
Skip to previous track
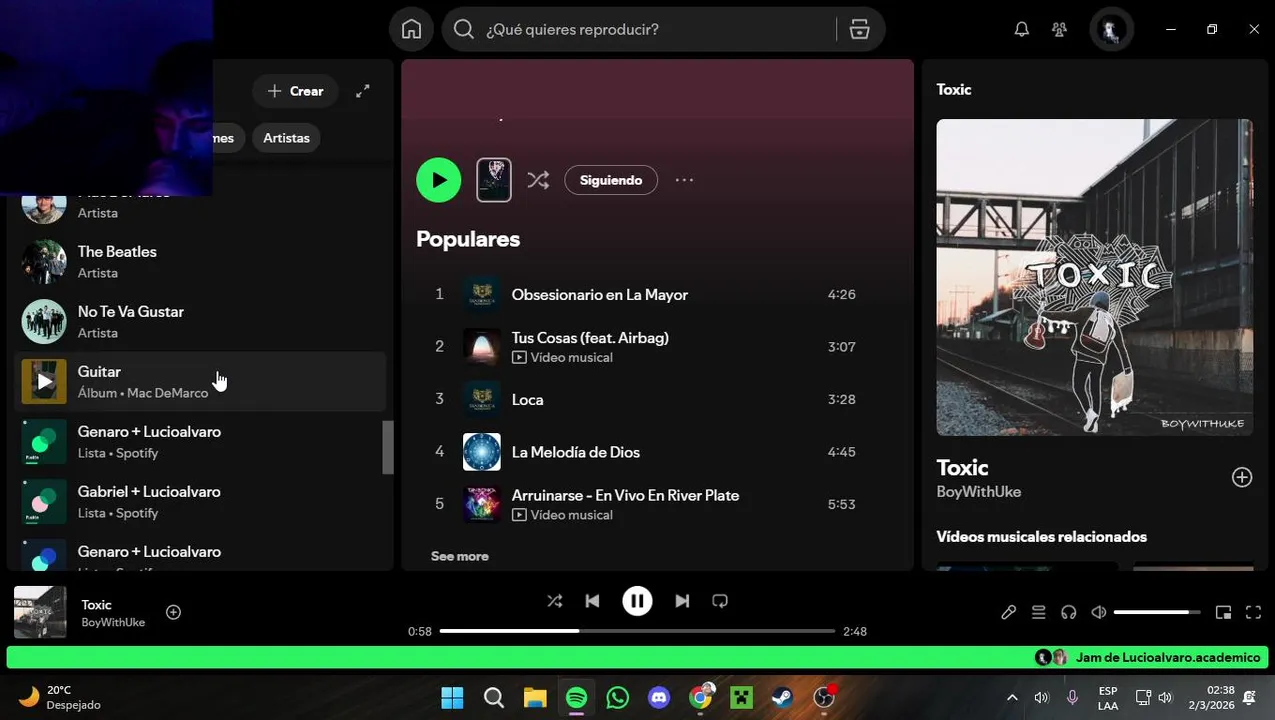click(592, 601)
